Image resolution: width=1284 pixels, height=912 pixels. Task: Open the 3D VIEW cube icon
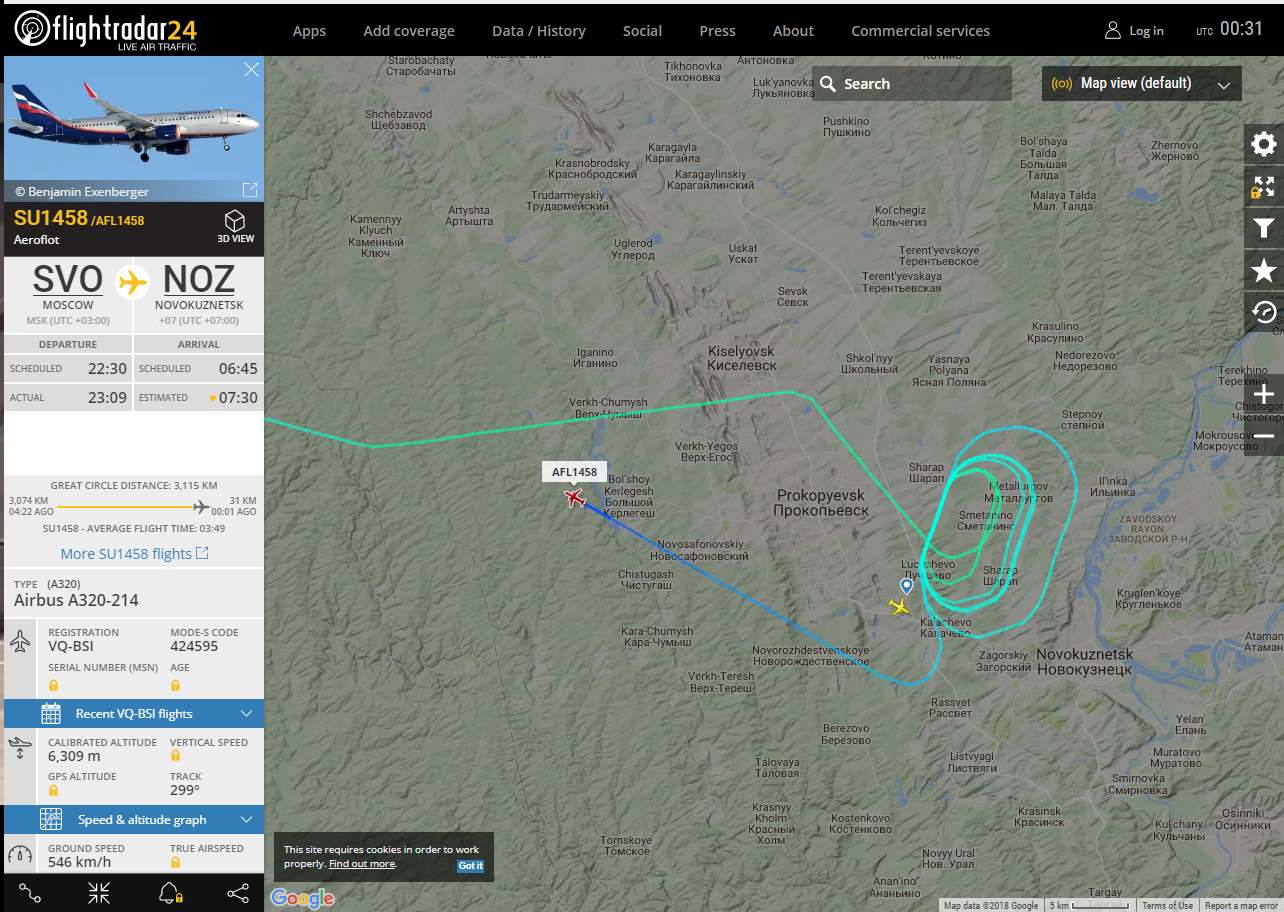coord(235,227)
